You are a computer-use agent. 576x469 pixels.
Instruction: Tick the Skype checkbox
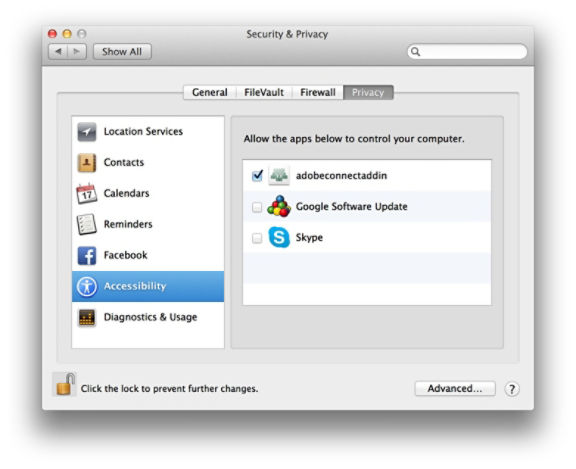click(x=257, y=238)
